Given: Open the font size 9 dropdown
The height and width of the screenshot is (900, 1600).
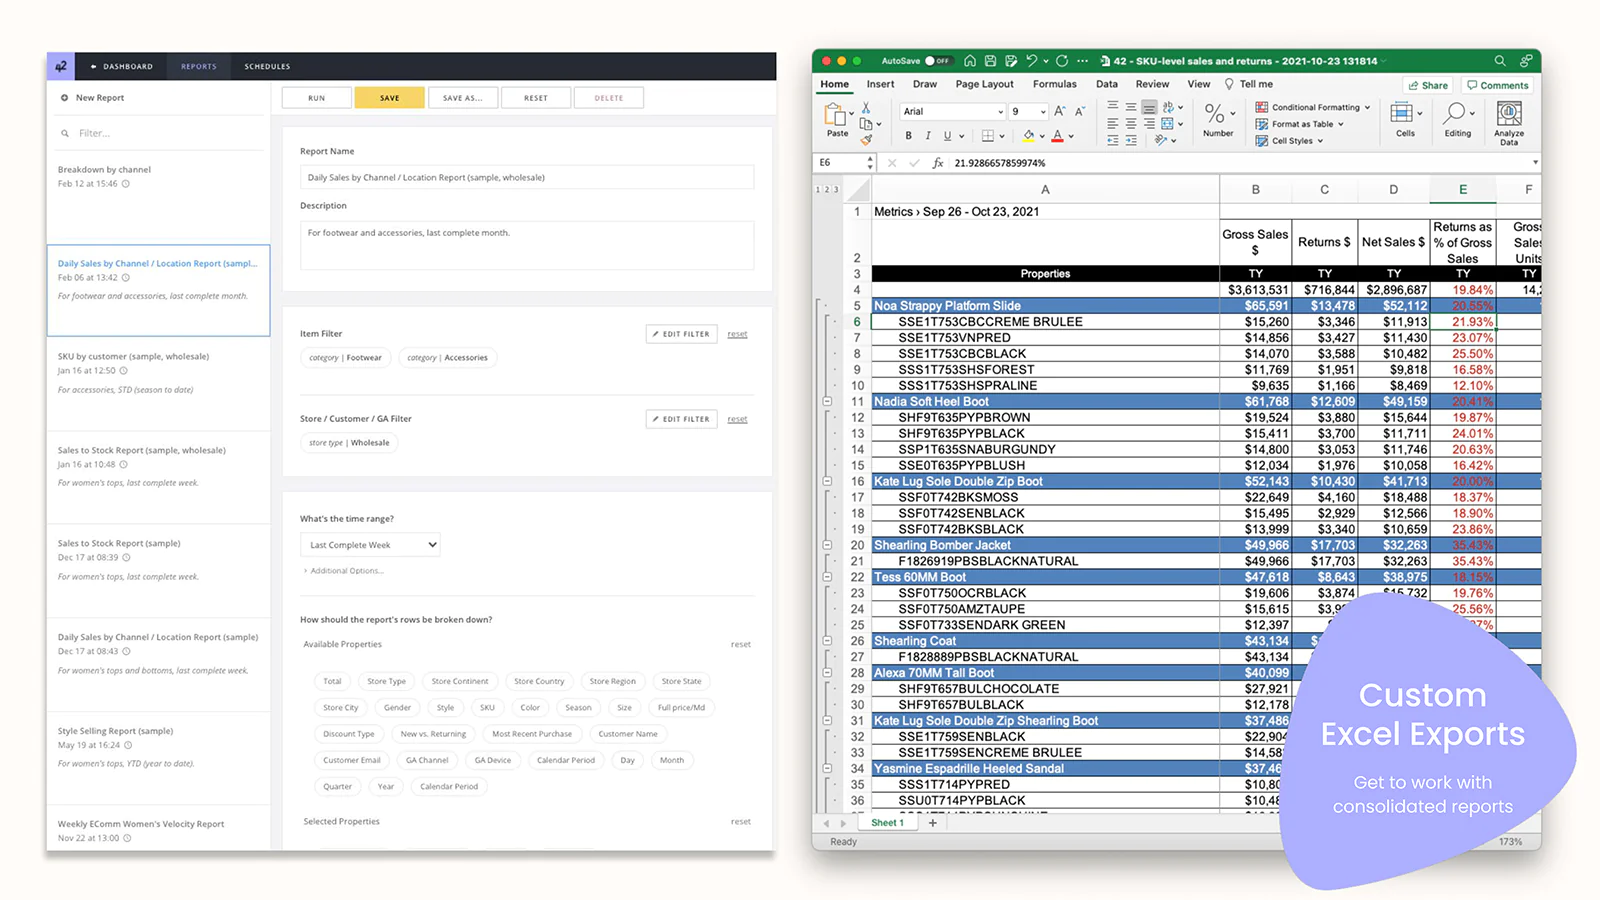Looking at the screenshot, I should click(1028, 111).
